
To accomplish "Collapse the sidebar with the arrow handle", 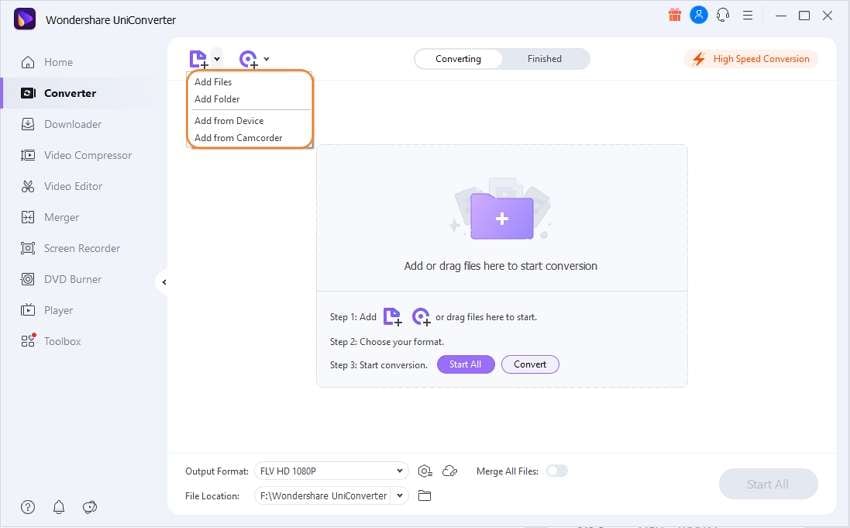I will tap(164, 282).
